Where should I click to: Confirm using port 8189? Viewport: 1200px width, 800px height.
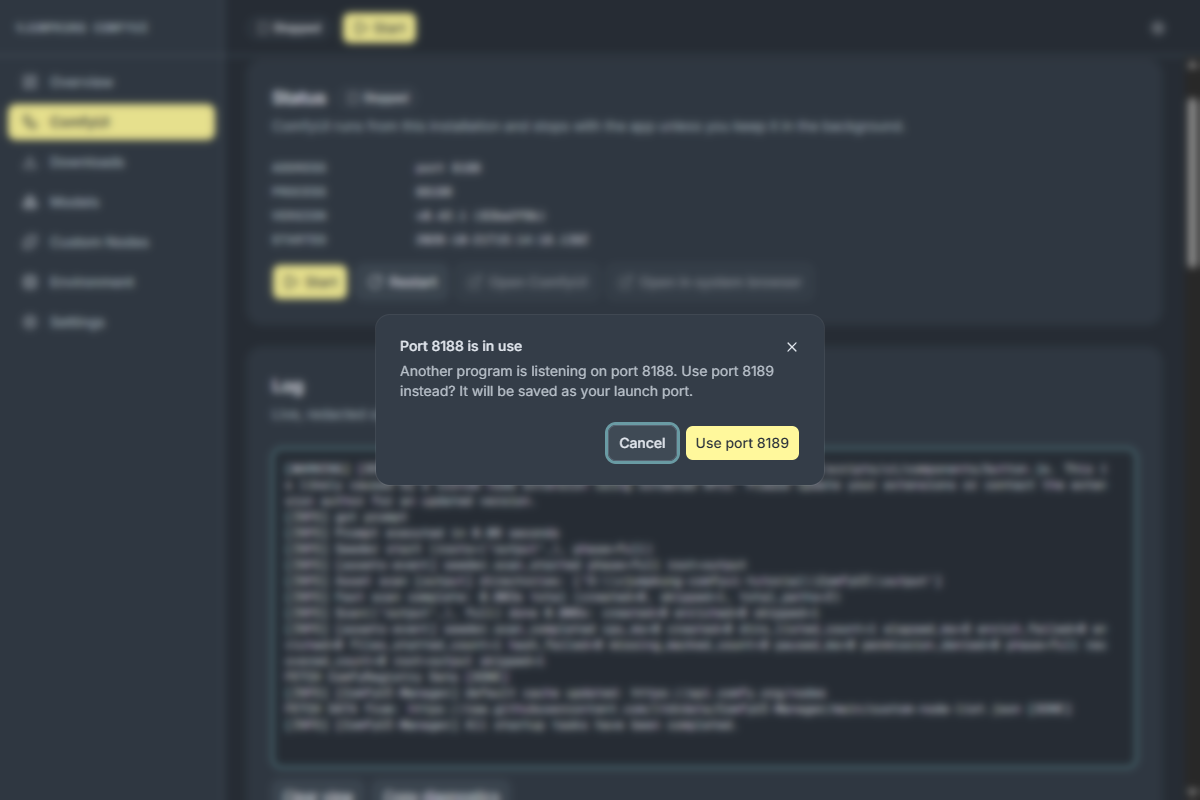coord(742,443)
